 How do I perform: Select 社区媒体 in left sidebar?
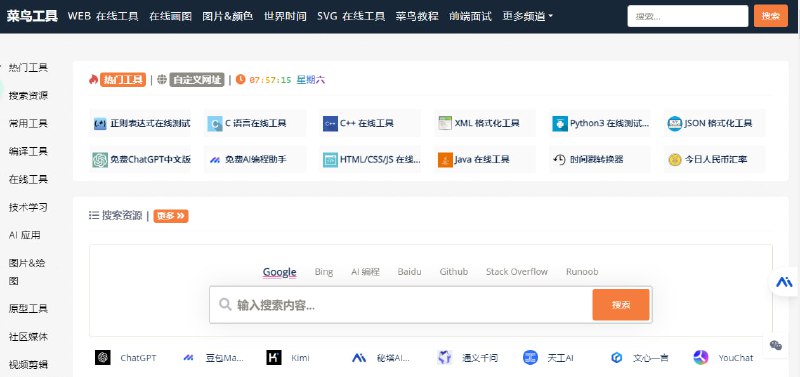pos(28,337)
